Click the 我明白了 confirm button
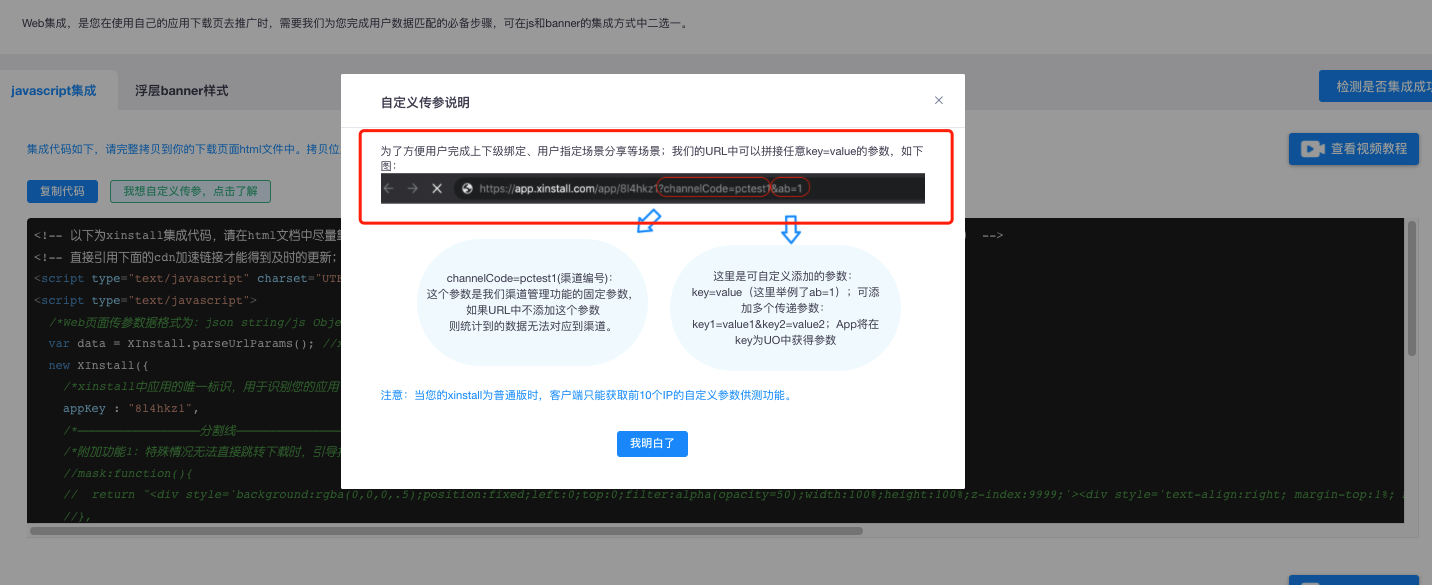The width and height of the screenshot is (1432, 585). click(652, 444)
